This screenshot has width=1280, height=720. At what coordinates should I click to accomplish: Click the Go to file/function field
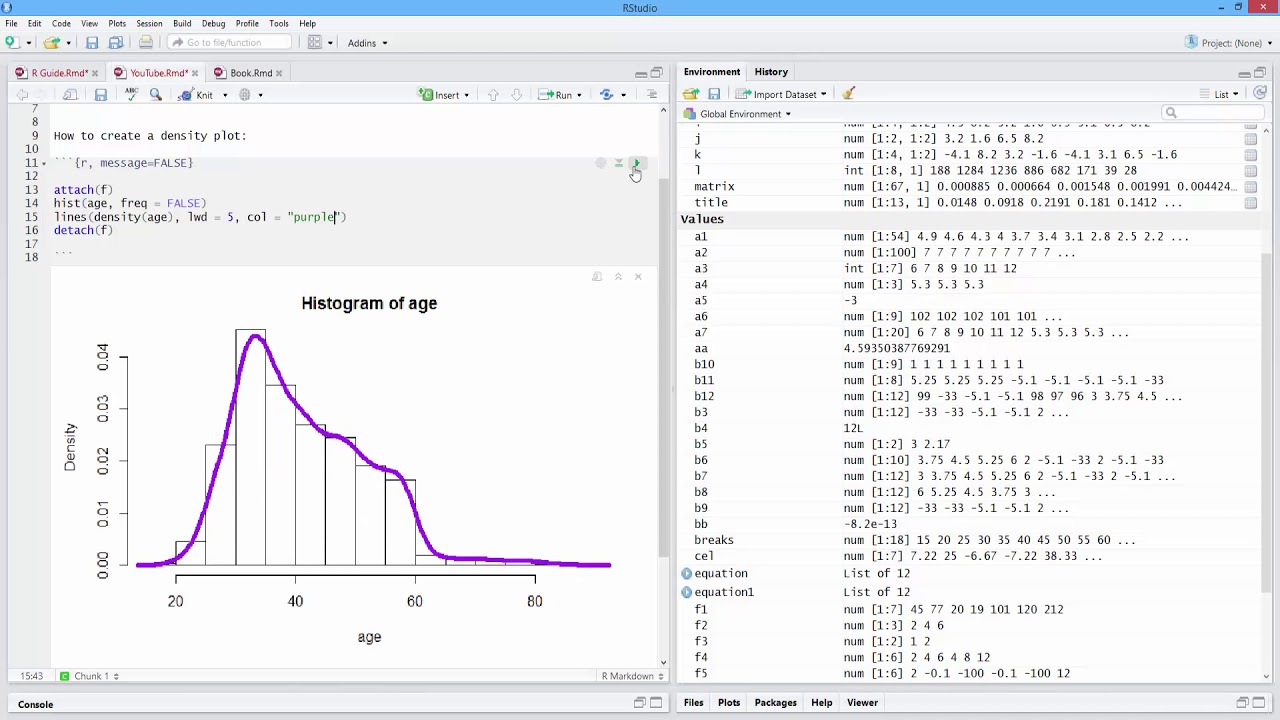point(229,42)
